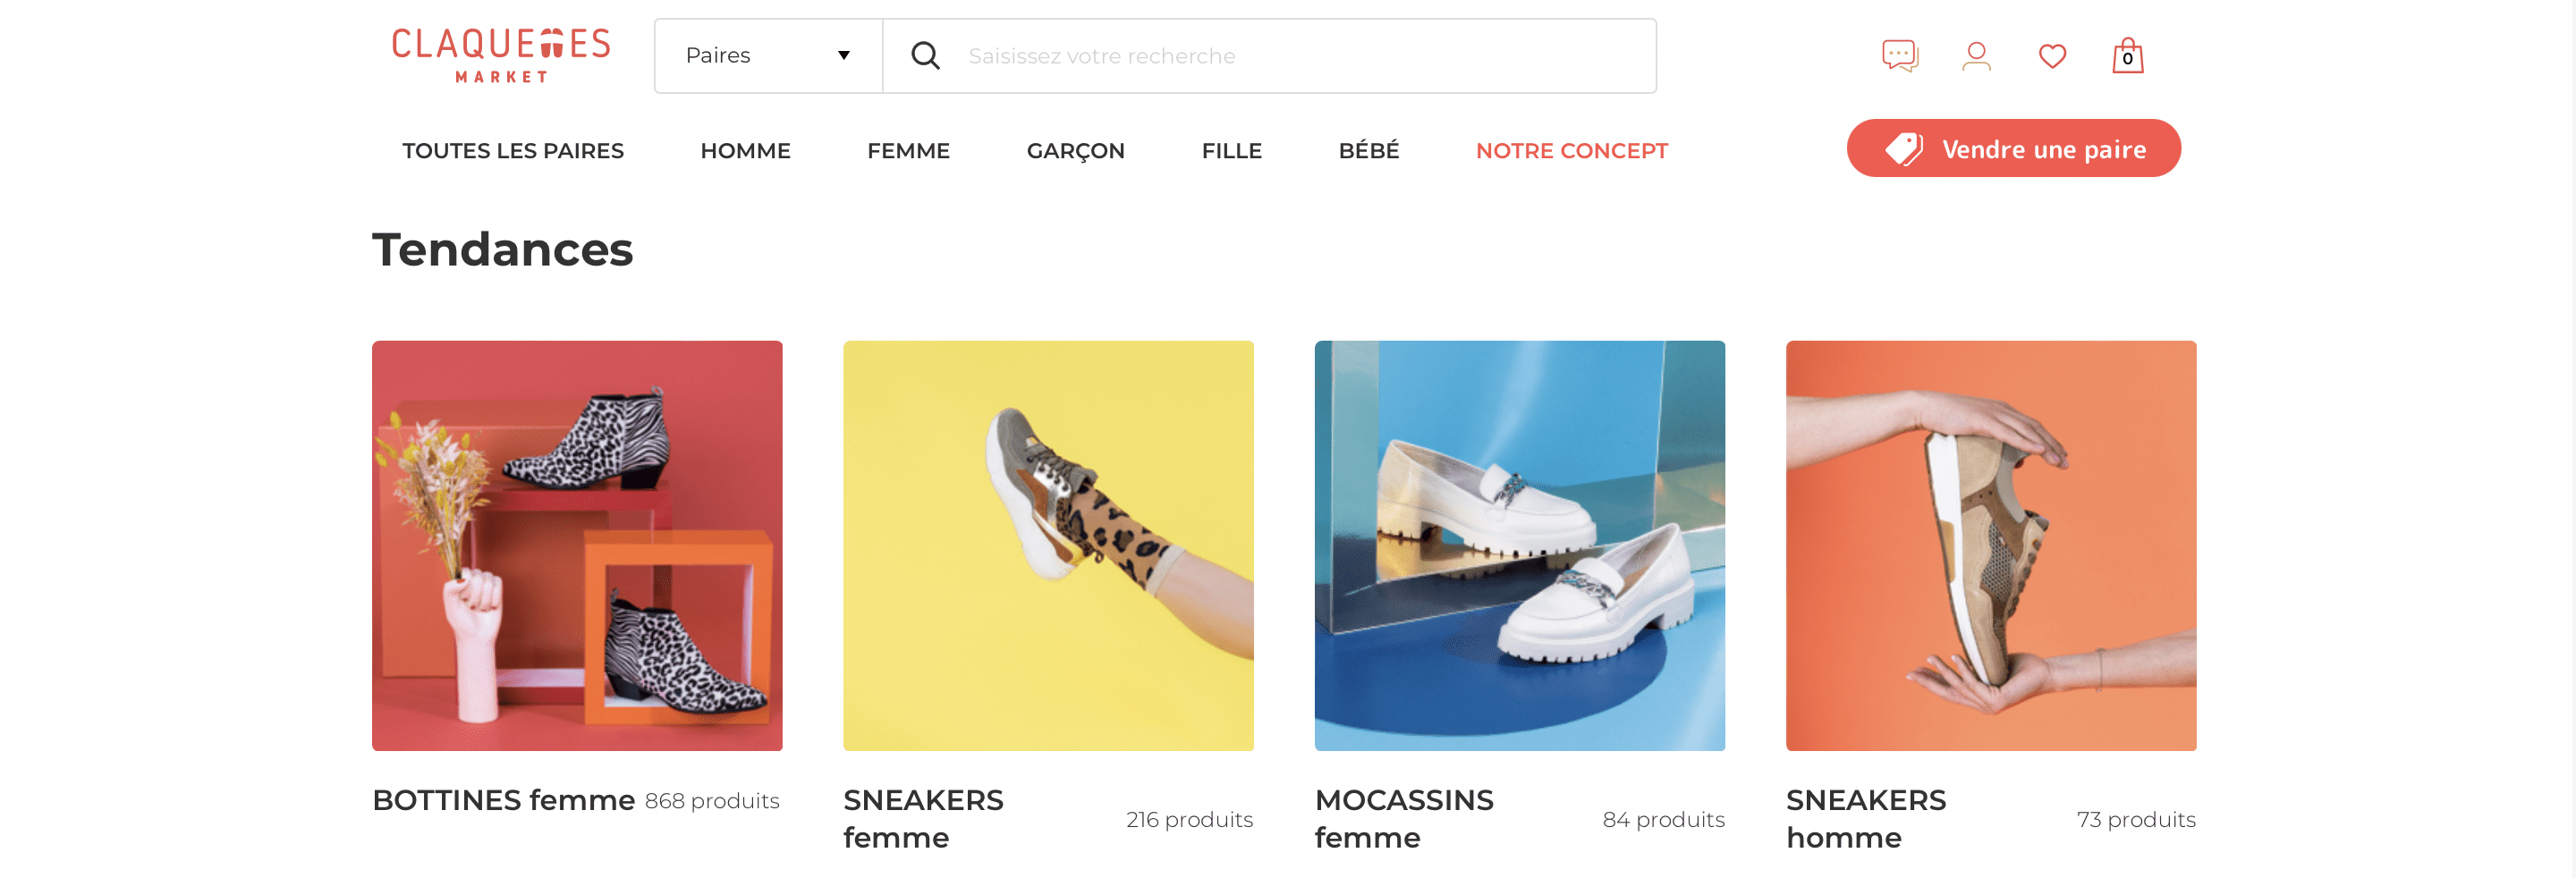
Task: Visit the NOTRE CONCEPT page
Action: (1572, 151)
